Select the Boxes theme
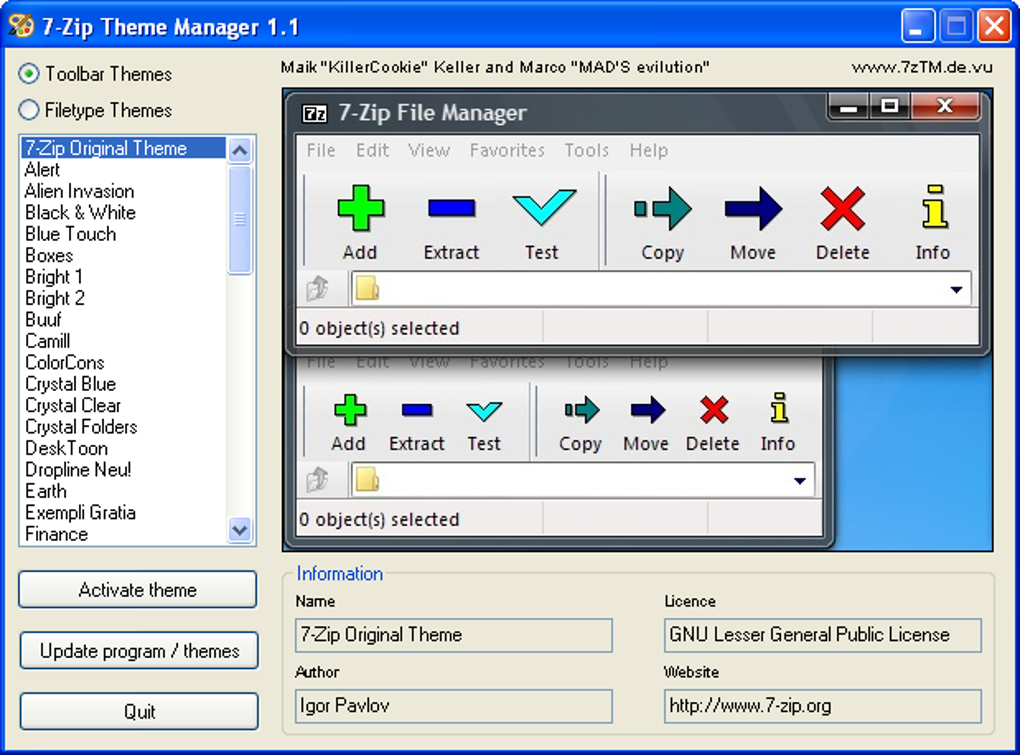1020x755 pixels. [x=124, y=256]
